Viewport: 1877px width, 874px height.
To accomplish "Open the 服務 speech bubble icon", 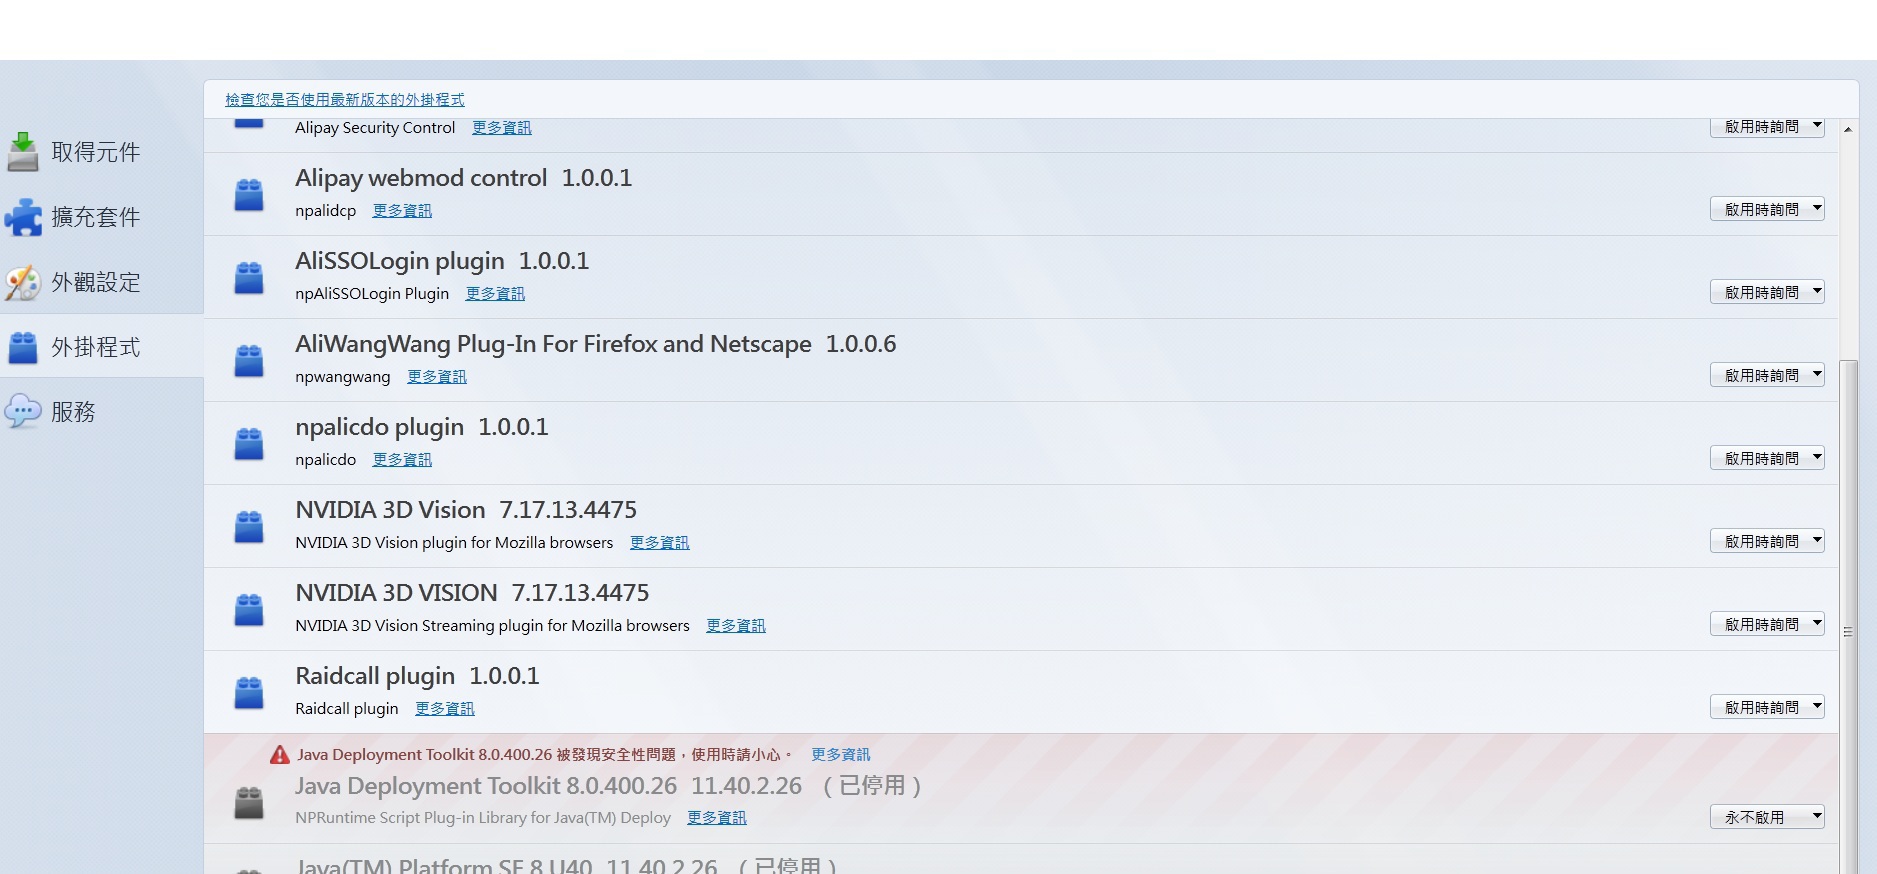I will pyautogui.click(x=23, y=411).
